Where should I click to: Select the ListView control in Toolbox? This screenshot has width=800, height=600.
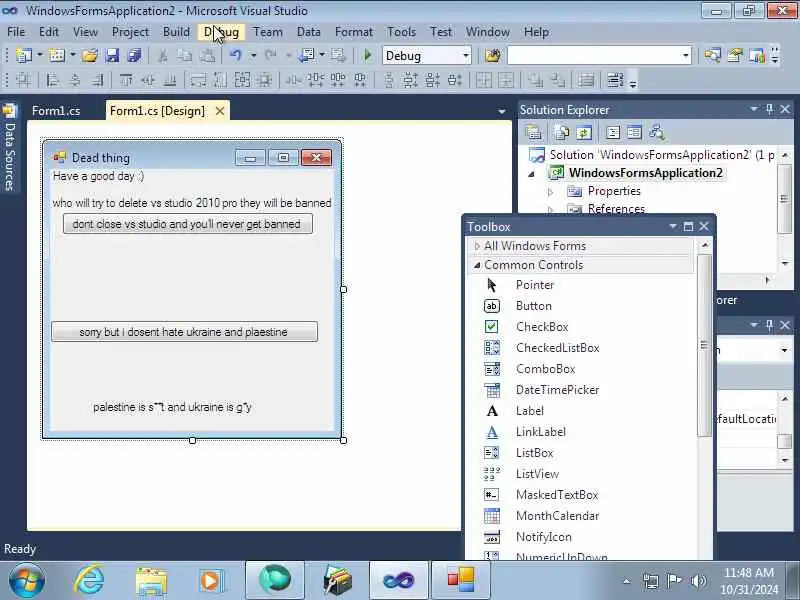537,473
